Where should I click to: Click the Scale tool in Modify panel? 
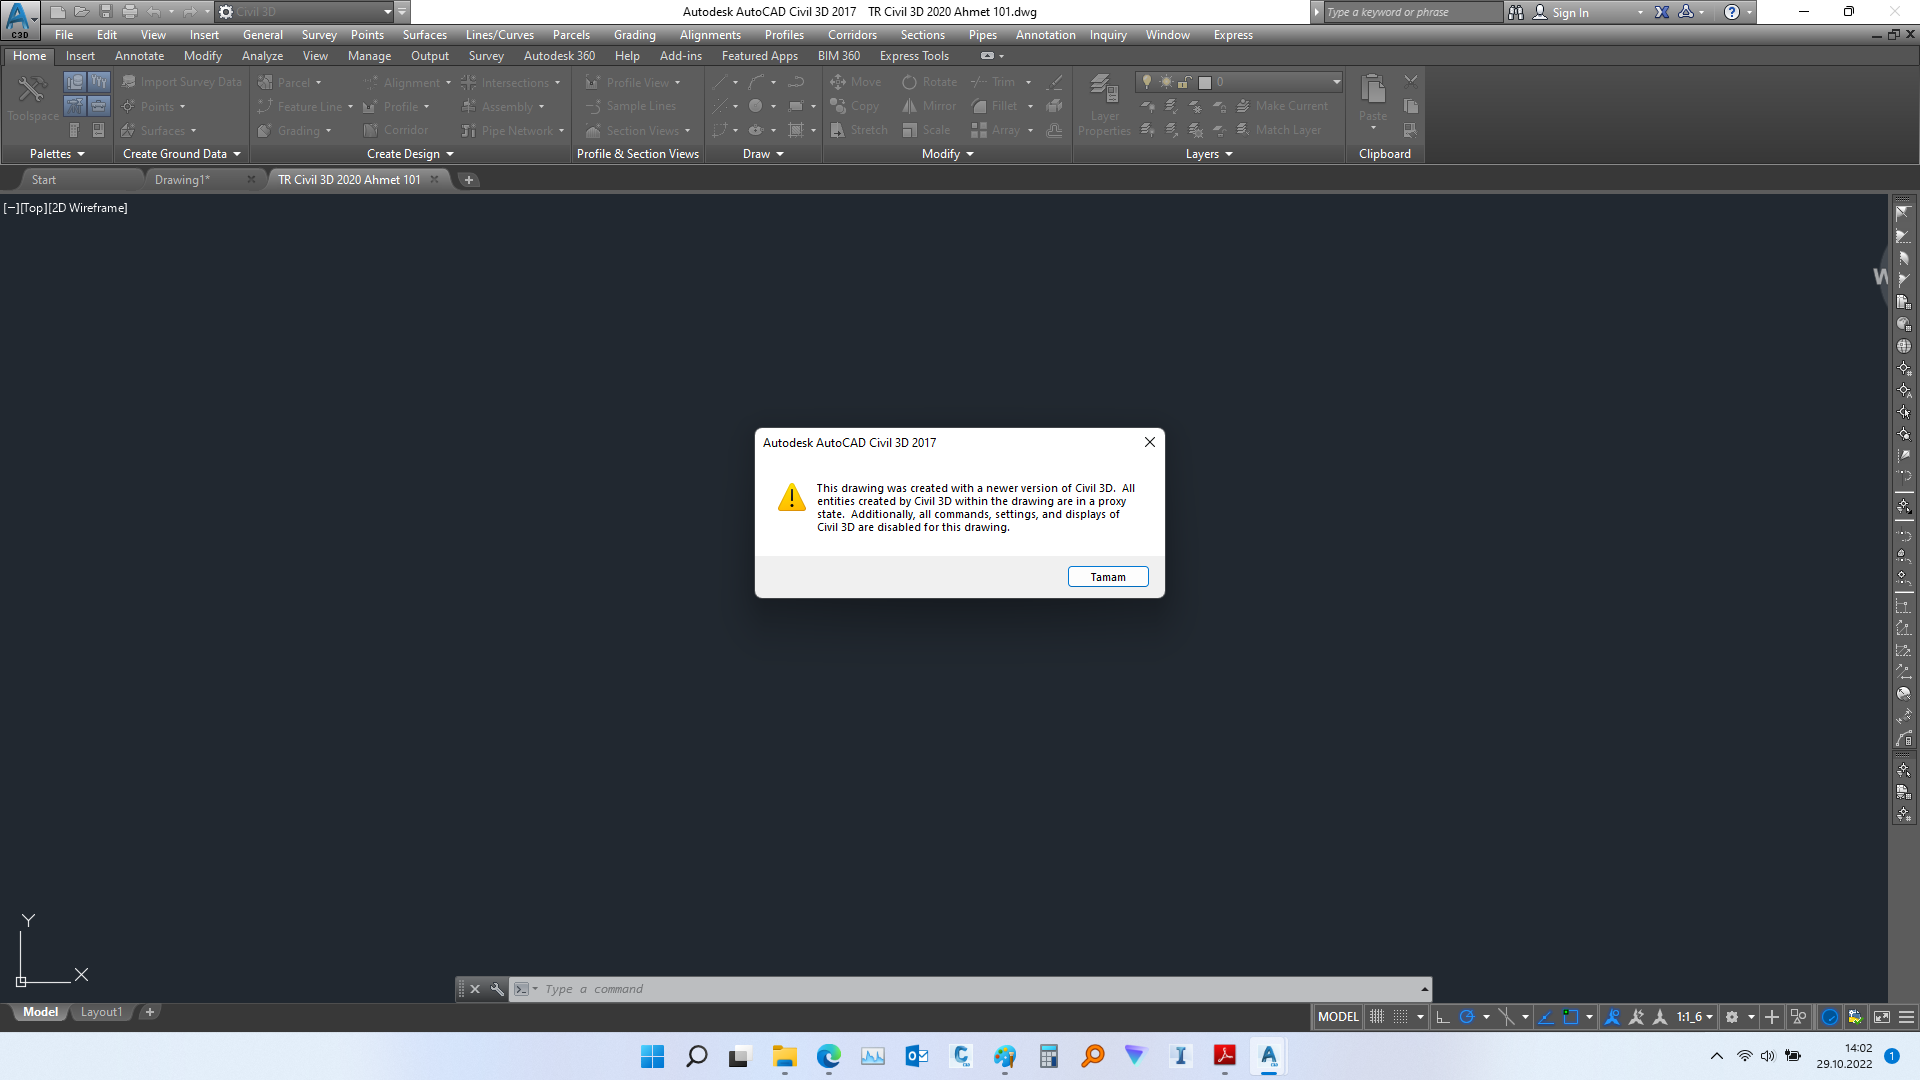[x=927, y=130]
